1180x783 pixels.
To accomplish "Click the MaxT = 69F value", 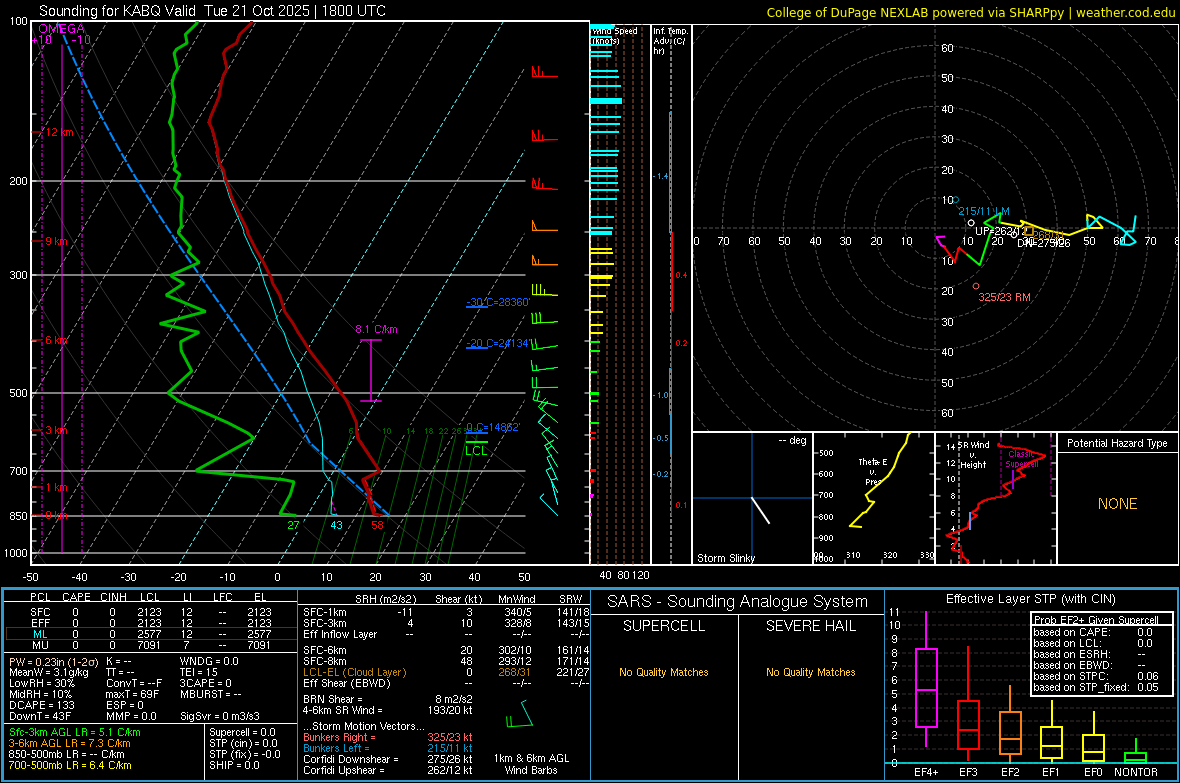I will click(132, 694).
